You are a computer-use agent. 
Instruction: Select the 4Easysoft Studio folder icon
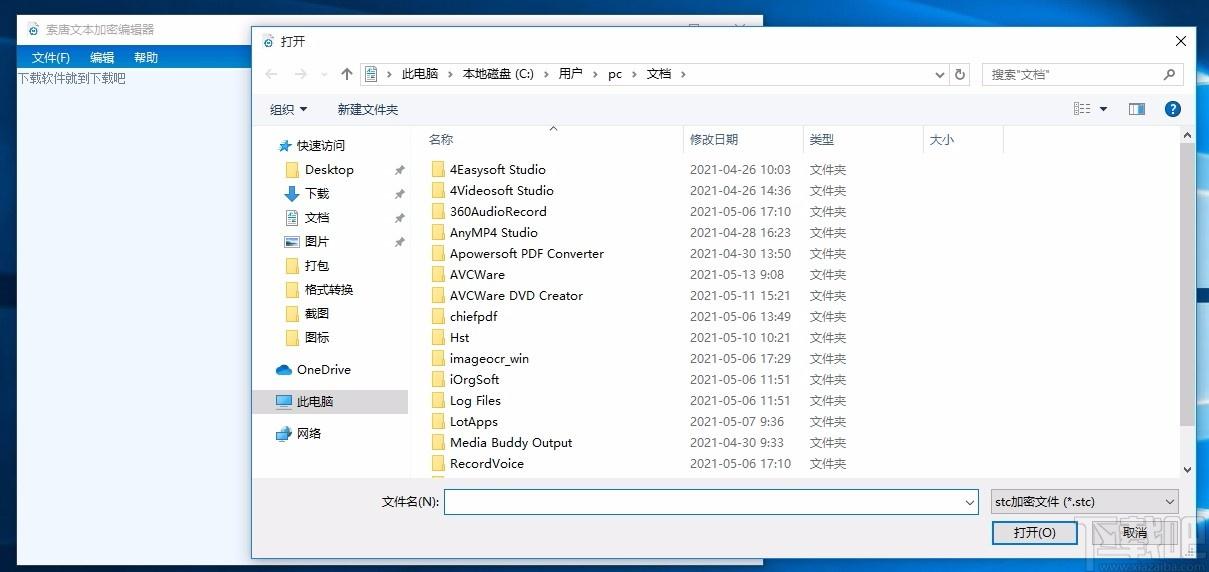pyautogui.click(x=438, y=170)
